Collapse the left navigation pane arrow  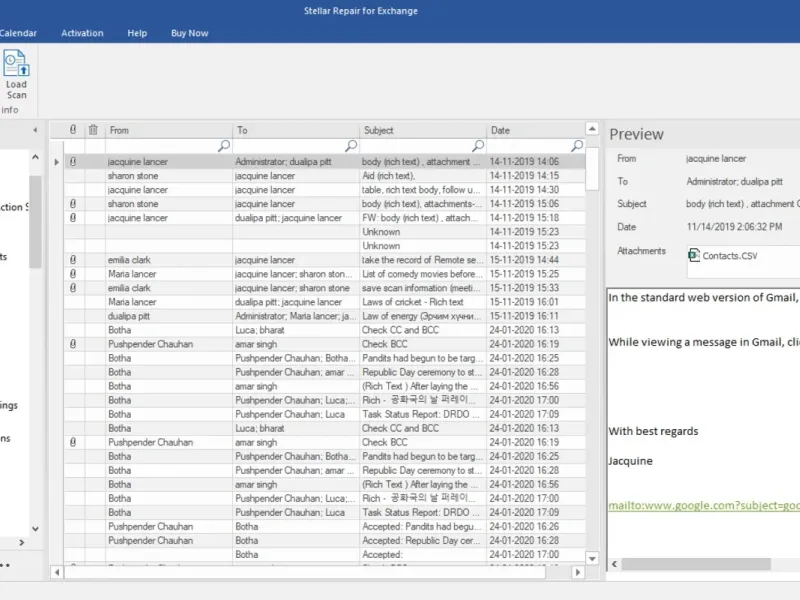[x=35, y=130]
